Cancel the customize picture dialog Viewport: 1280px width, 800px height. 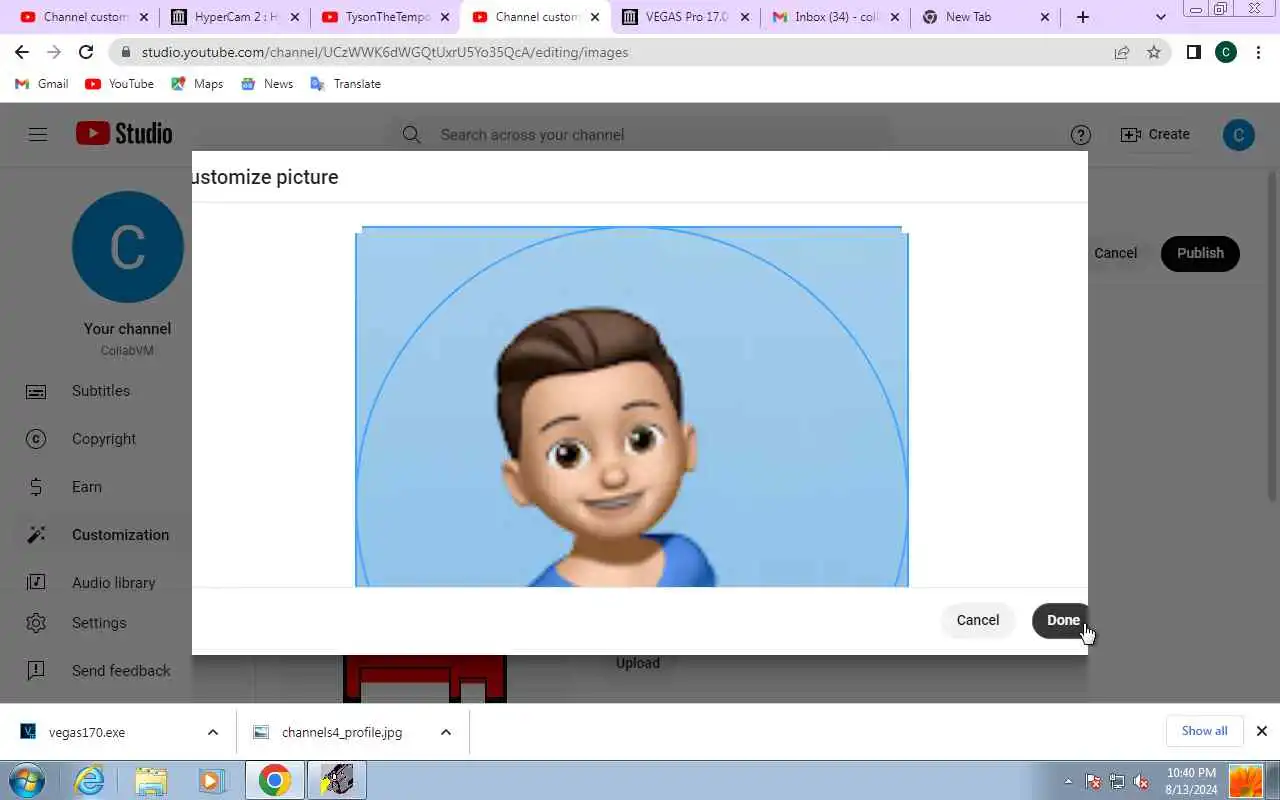pos(977,620)
